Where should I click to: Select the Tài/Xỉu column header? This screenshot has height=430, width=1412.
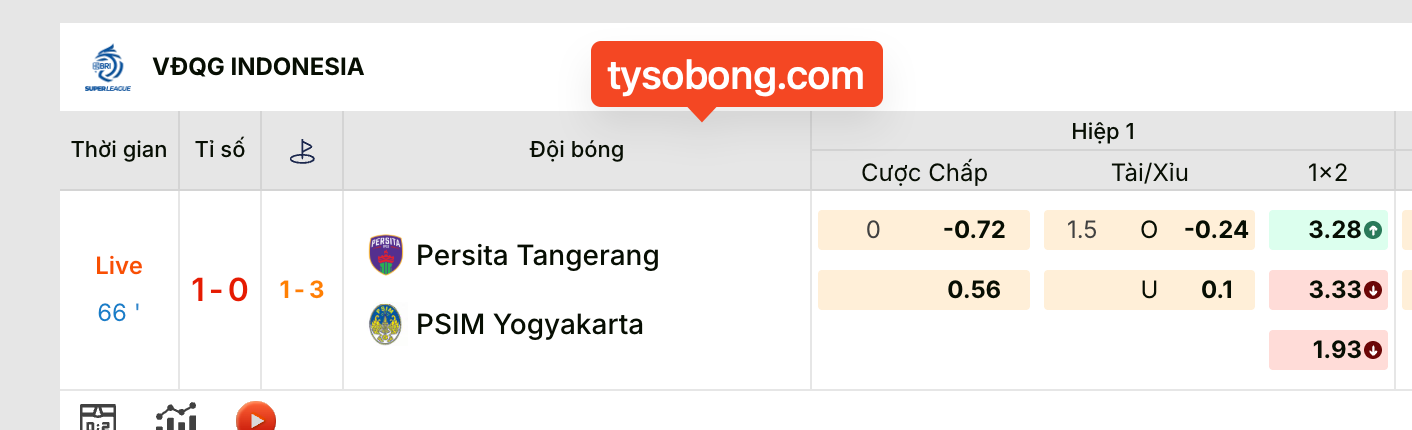click(x=1149, y=173)
